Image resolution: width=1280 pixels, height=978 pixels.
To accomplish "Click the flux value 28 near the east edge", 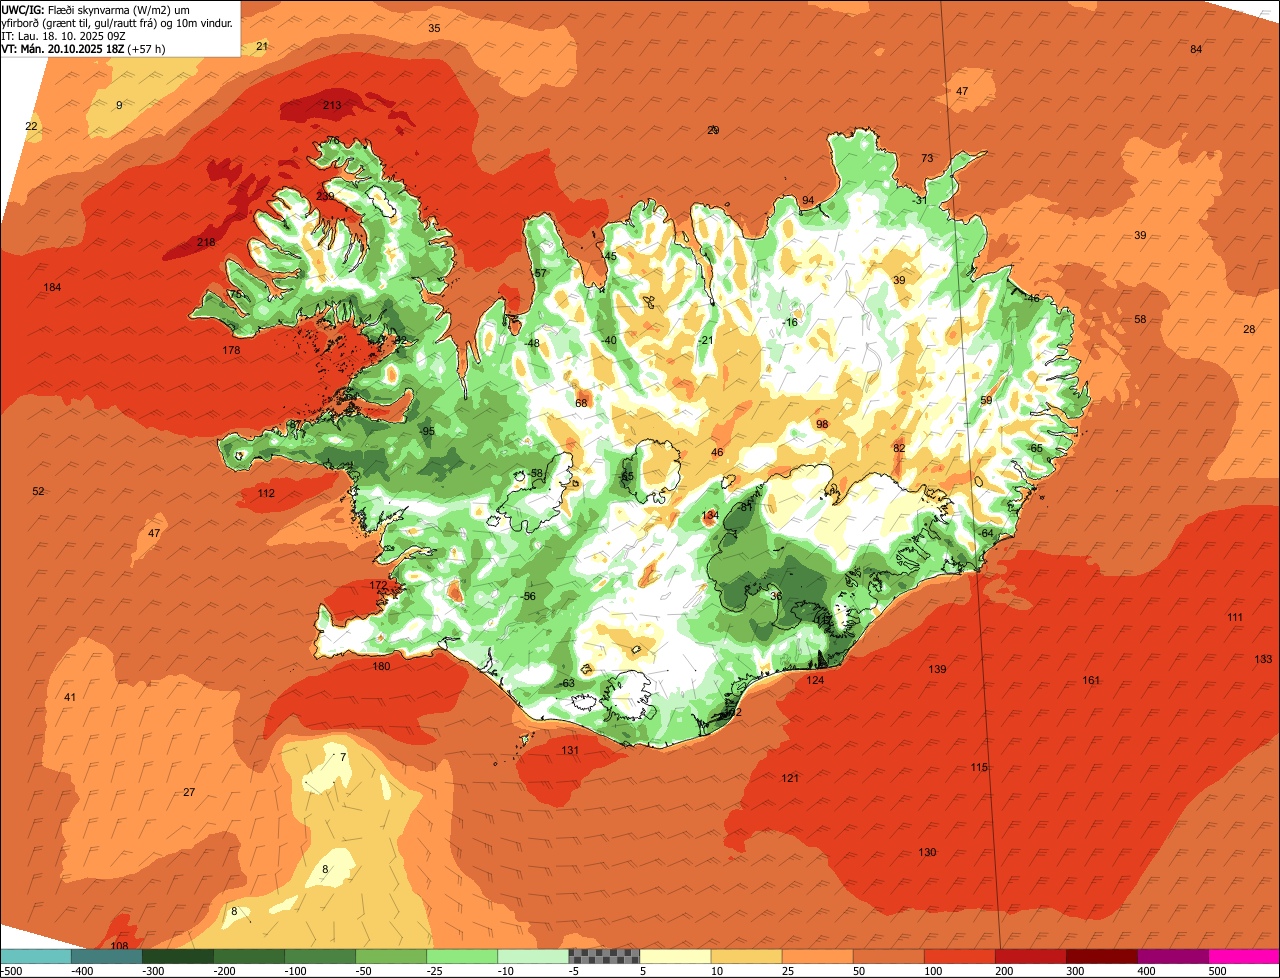I will (1249, 329).
